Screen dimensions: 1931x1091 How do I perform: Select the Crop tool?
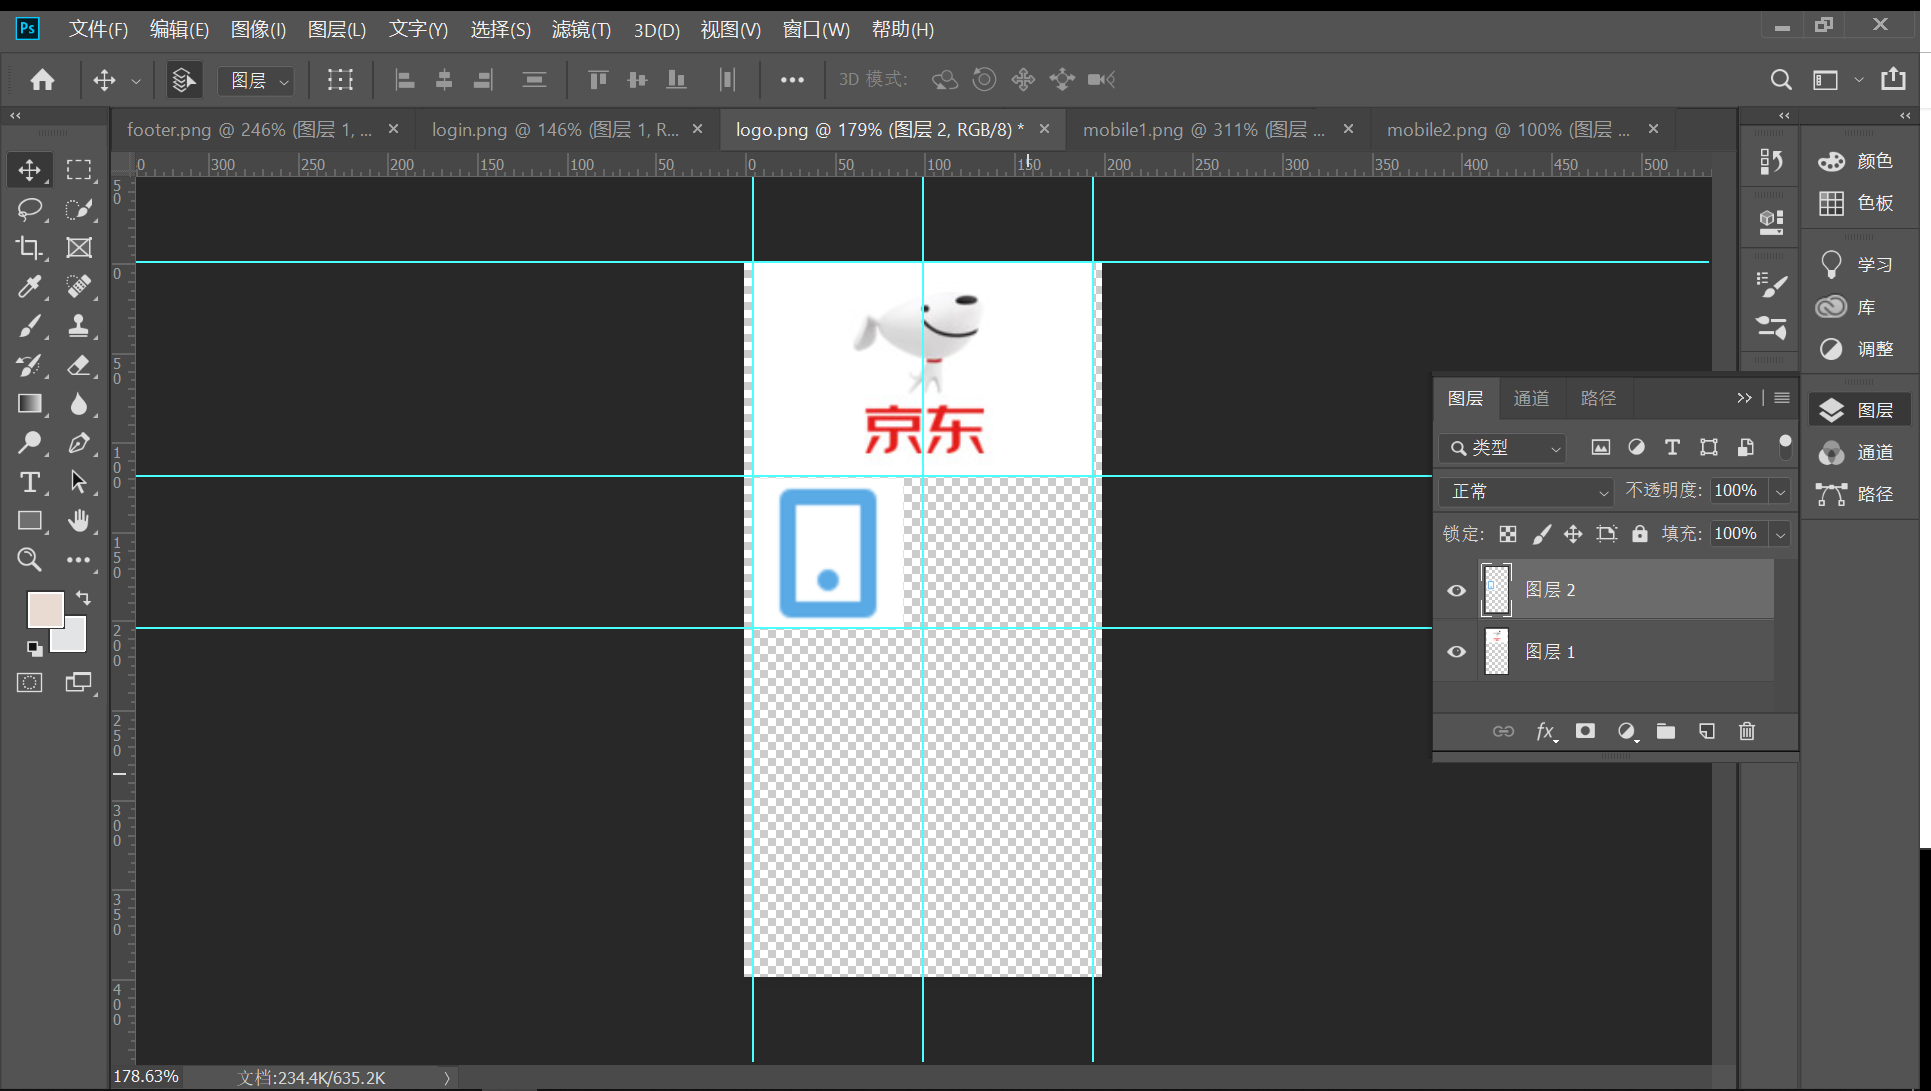[29, 248]
